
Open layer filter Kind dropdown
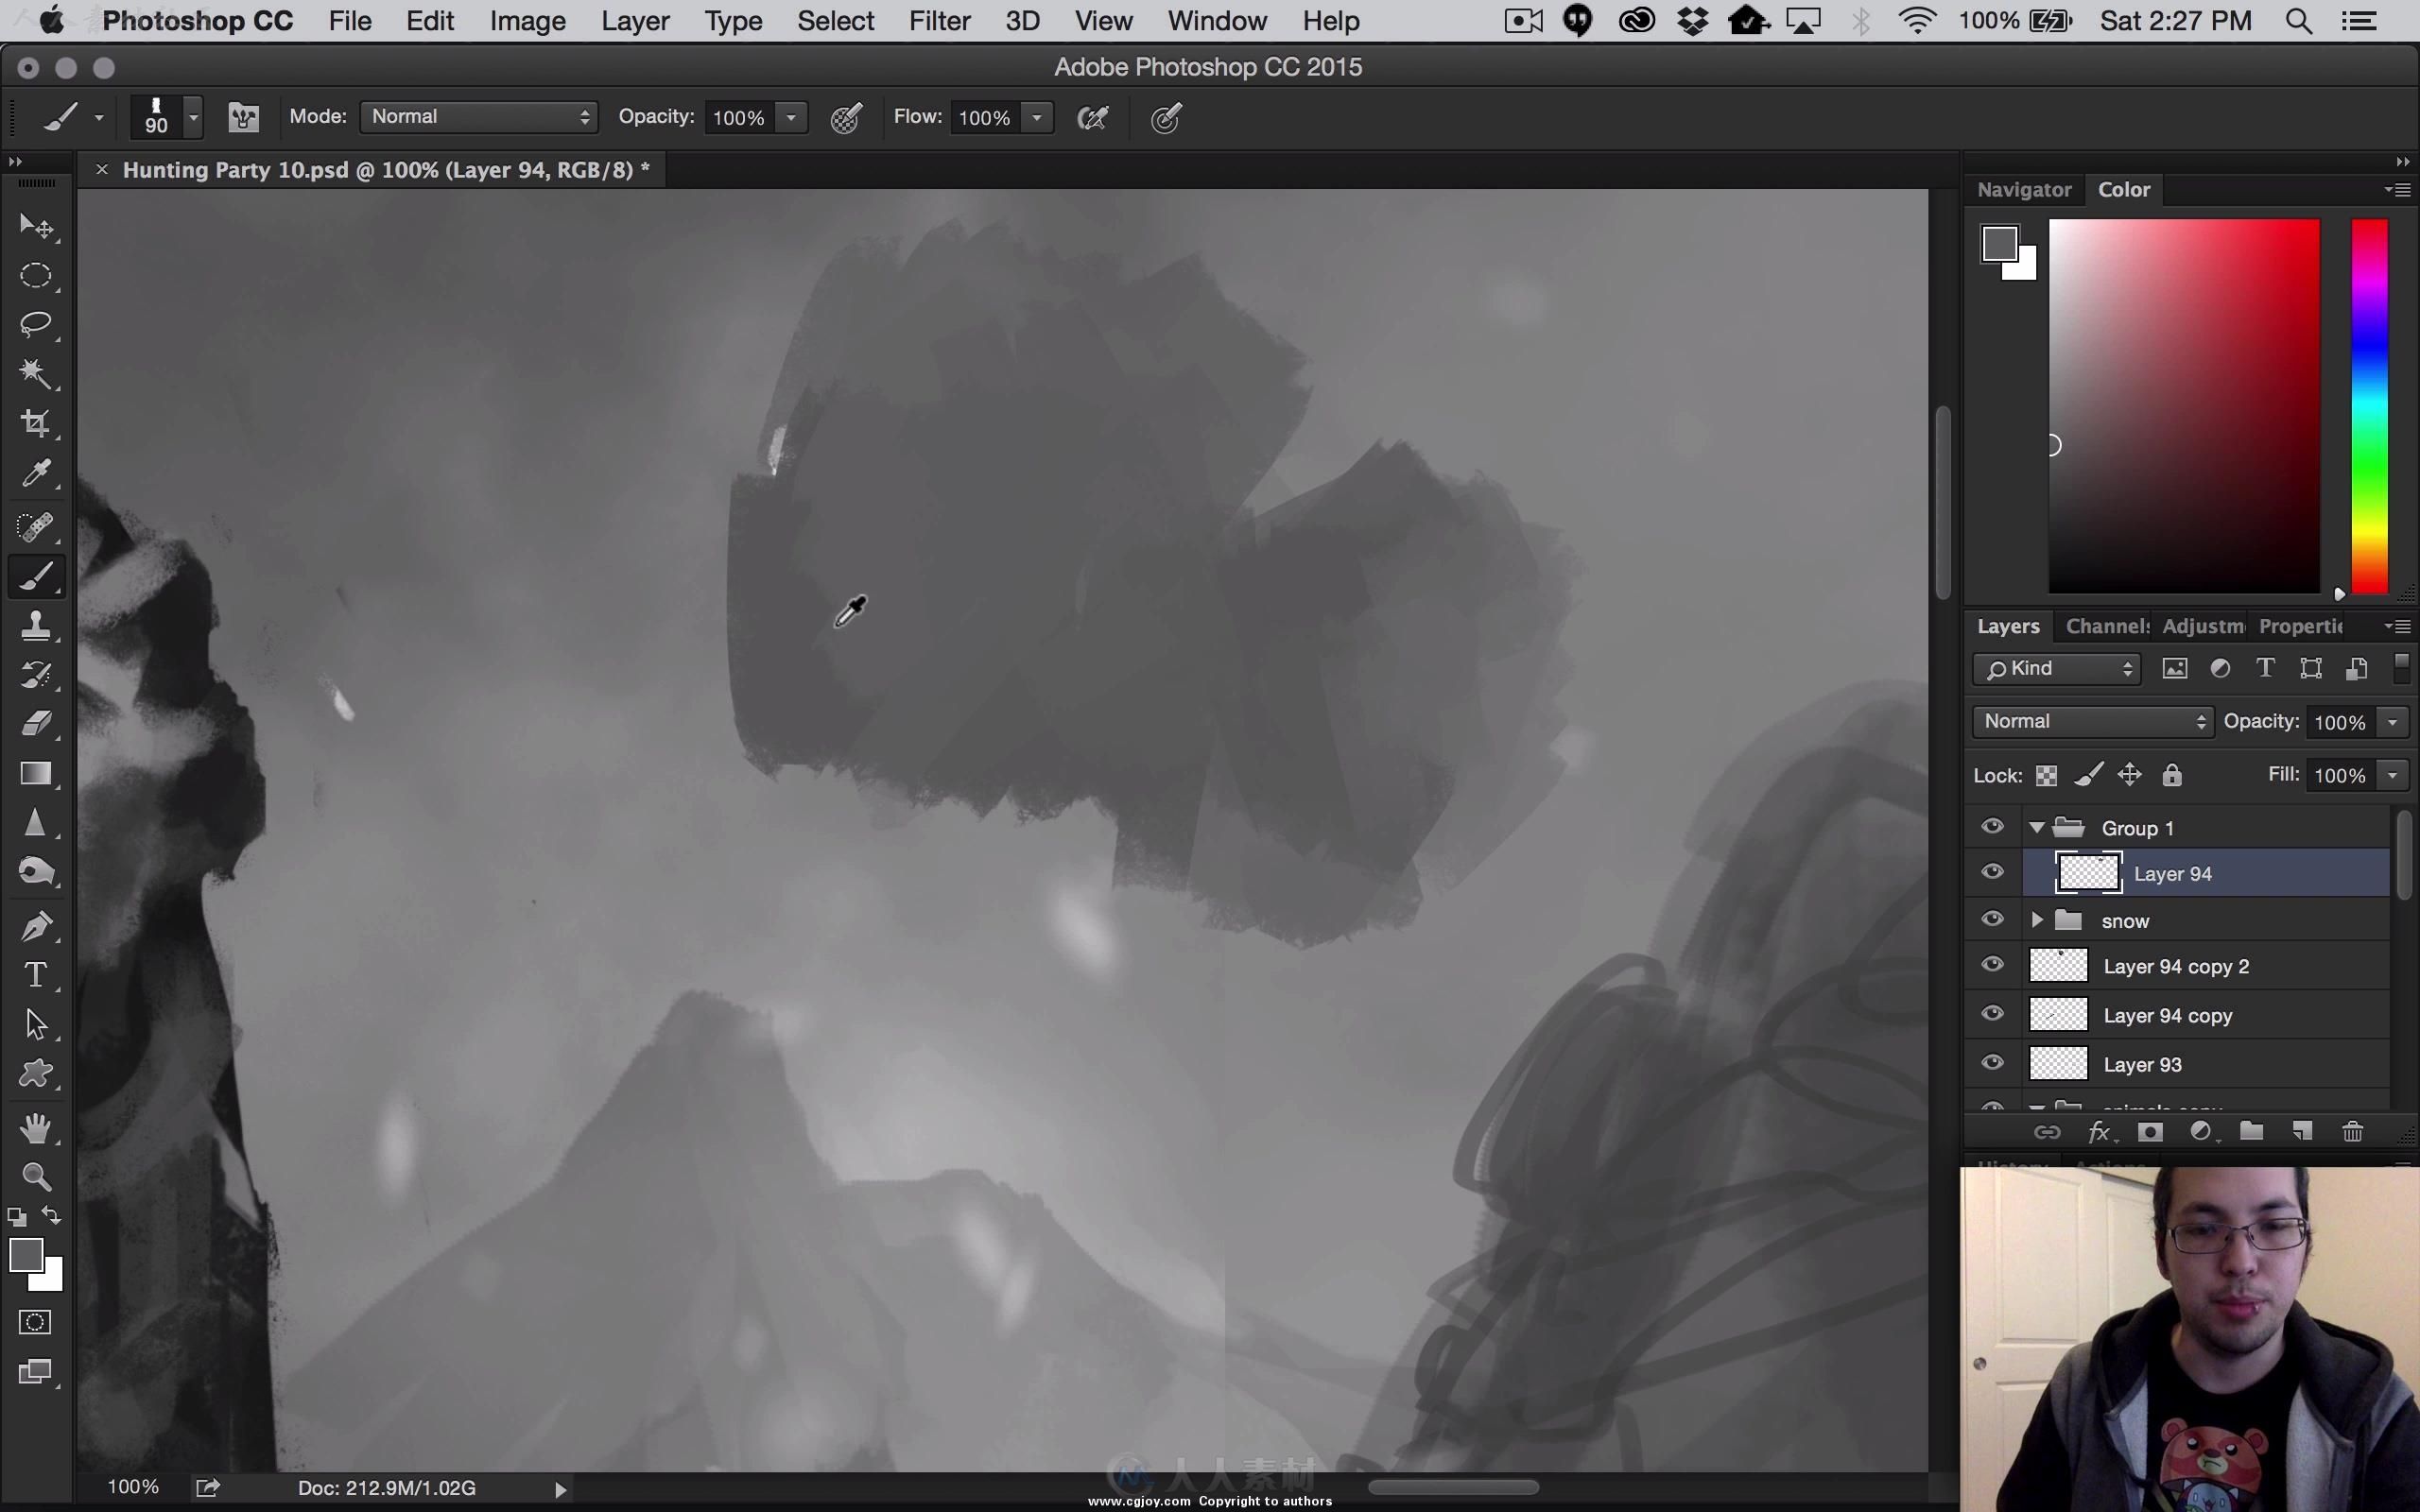point(2056,669)
